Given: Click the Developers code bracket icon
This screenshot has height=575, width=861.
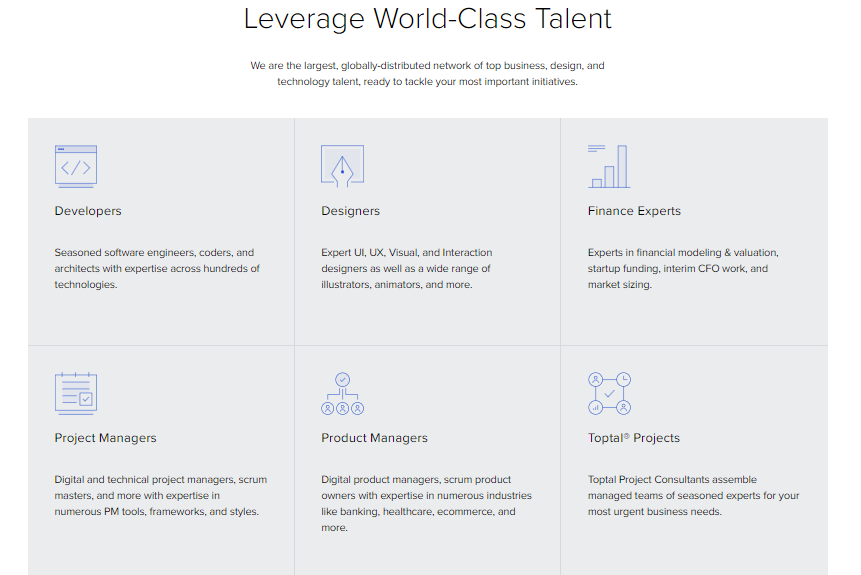Looking at the screenshot, I should click(x=76, y=166).
